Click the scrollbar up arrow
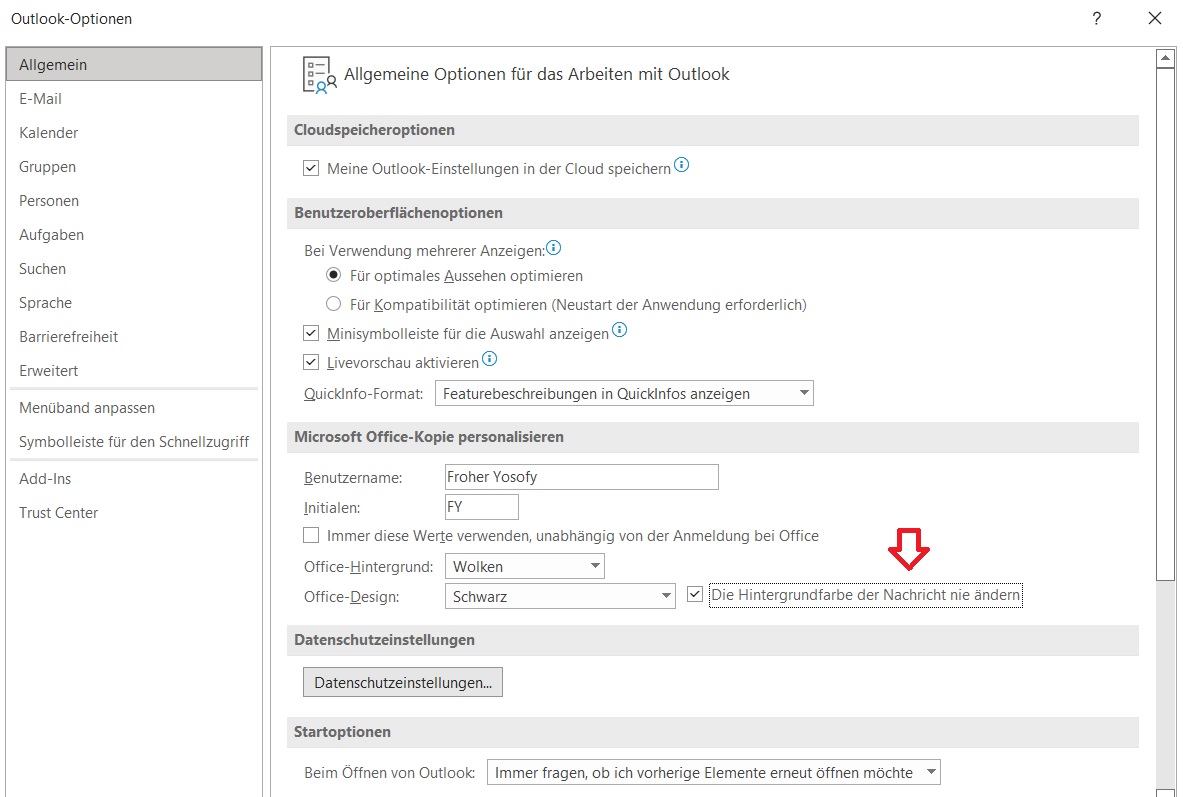The width and height of the screenshot is (1183, 797). 1166,58
